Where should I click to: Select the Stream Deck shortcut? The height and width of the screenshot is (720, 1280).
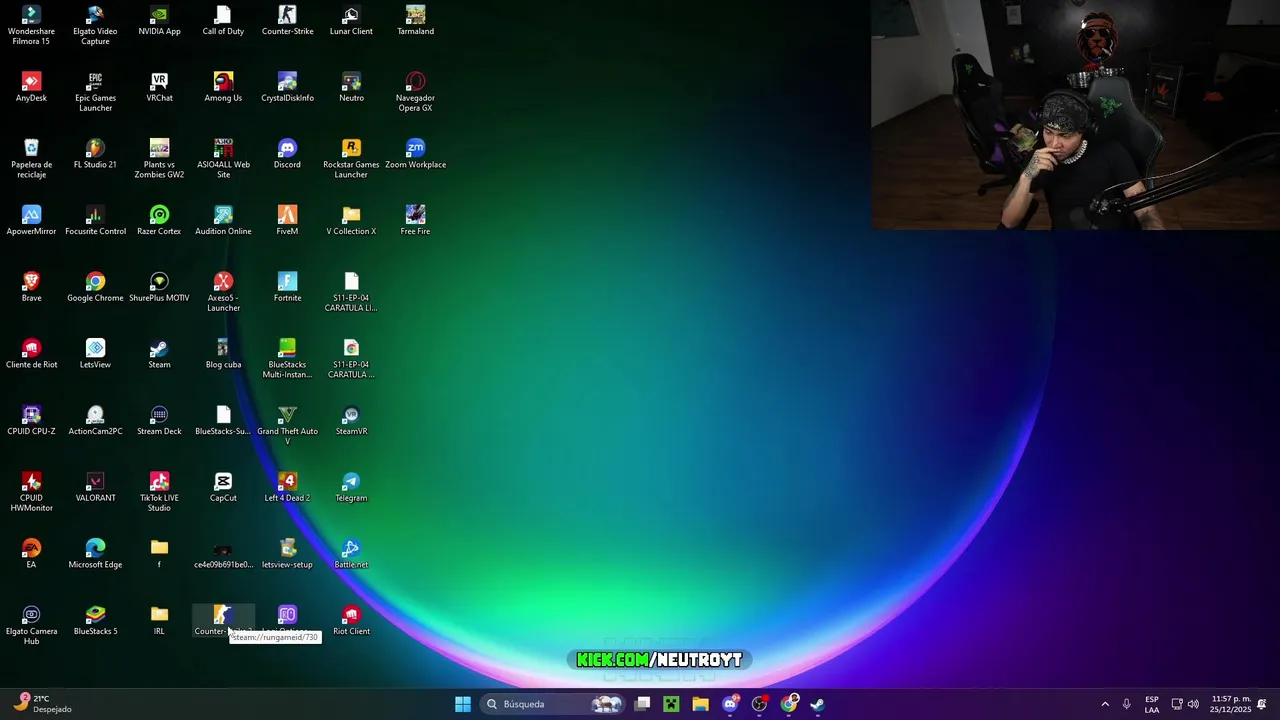159,421
